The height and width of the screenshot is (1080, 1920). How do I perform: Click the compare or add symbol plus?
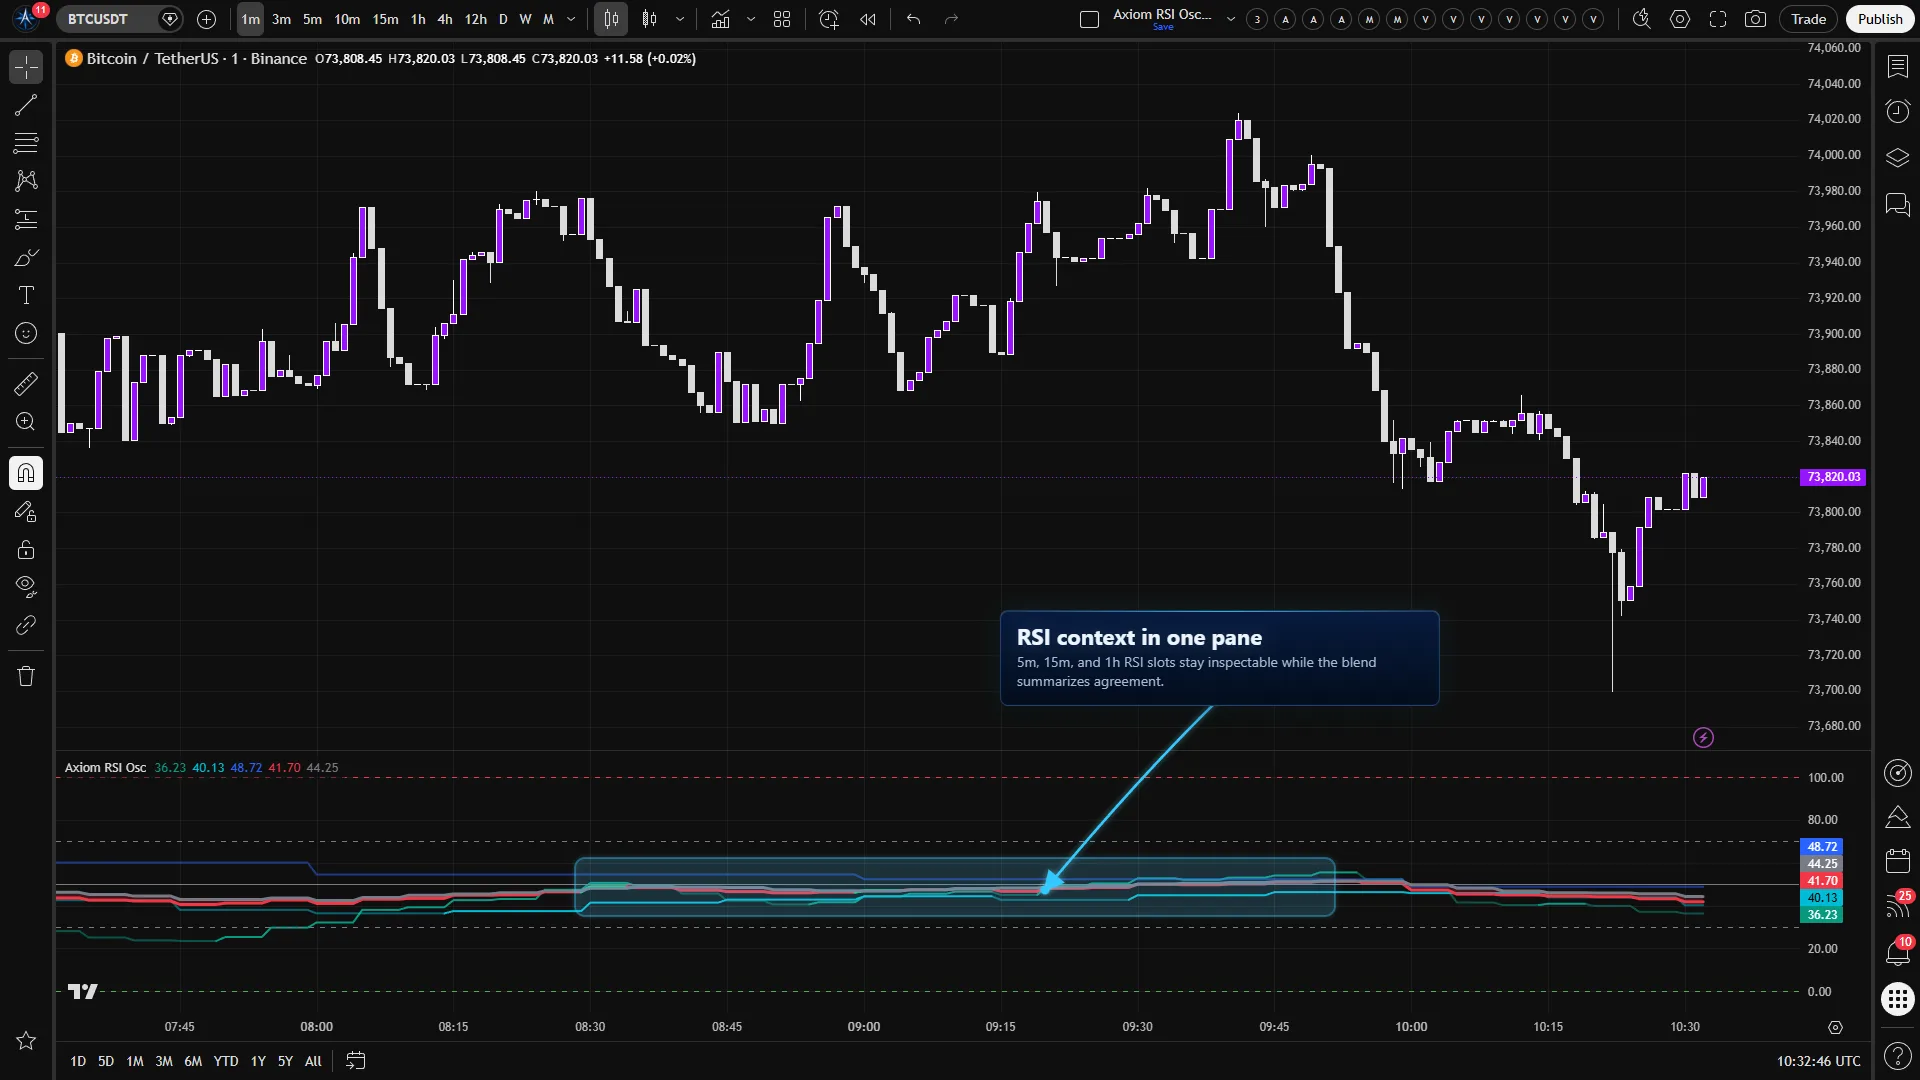pyautogui.click(x=206, y=19)
